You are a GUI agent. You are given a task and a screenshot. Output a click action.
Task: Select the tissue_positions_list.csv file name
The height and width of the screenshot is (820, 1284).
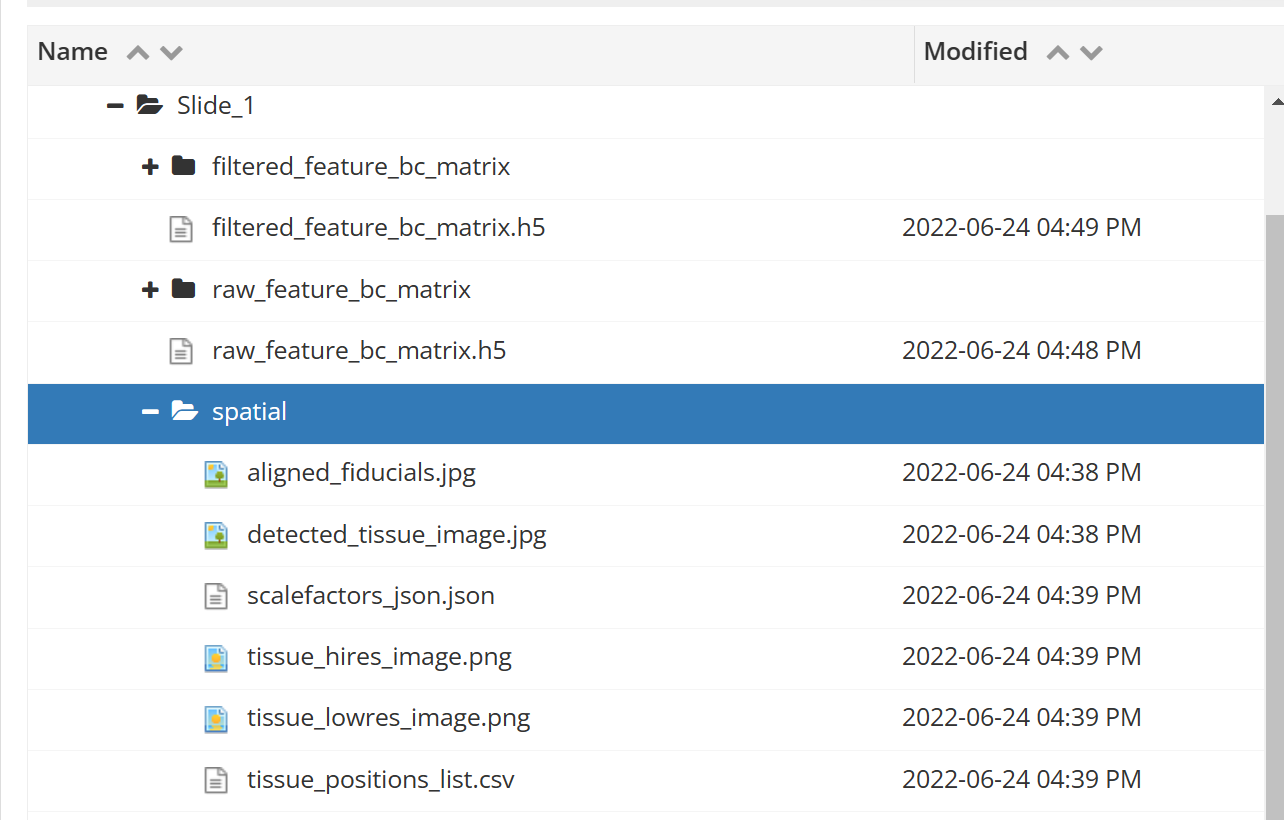[x=380, y=780]
